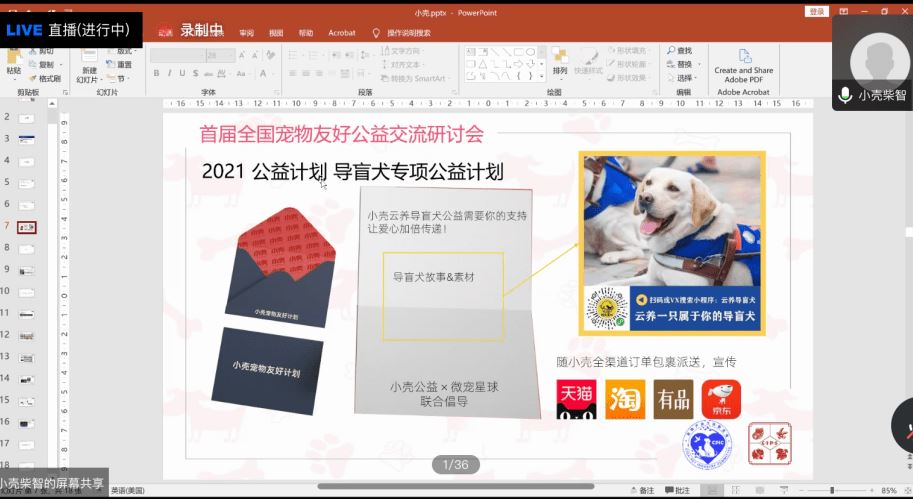The image size is (913, 499).
Task: Click Create and Share Adobe PDF
Action: click(x=744, y=66)
